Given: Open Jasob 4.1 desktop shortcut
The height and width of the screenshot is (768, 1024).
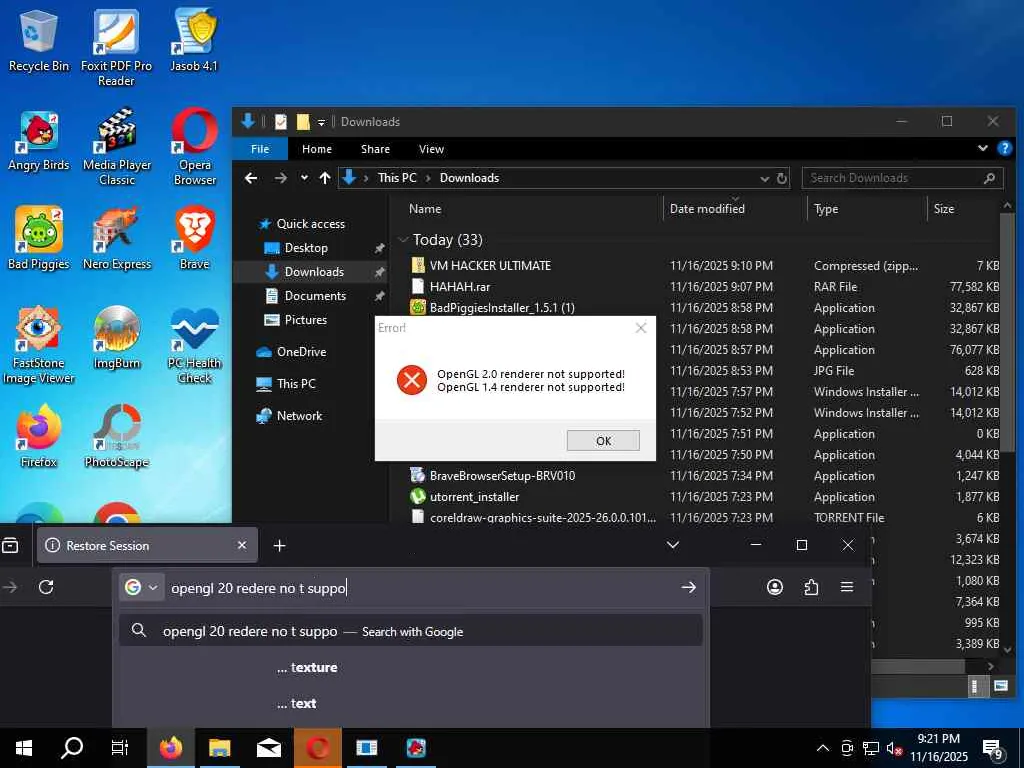Looking at the screenshot, I should [194, 41].
